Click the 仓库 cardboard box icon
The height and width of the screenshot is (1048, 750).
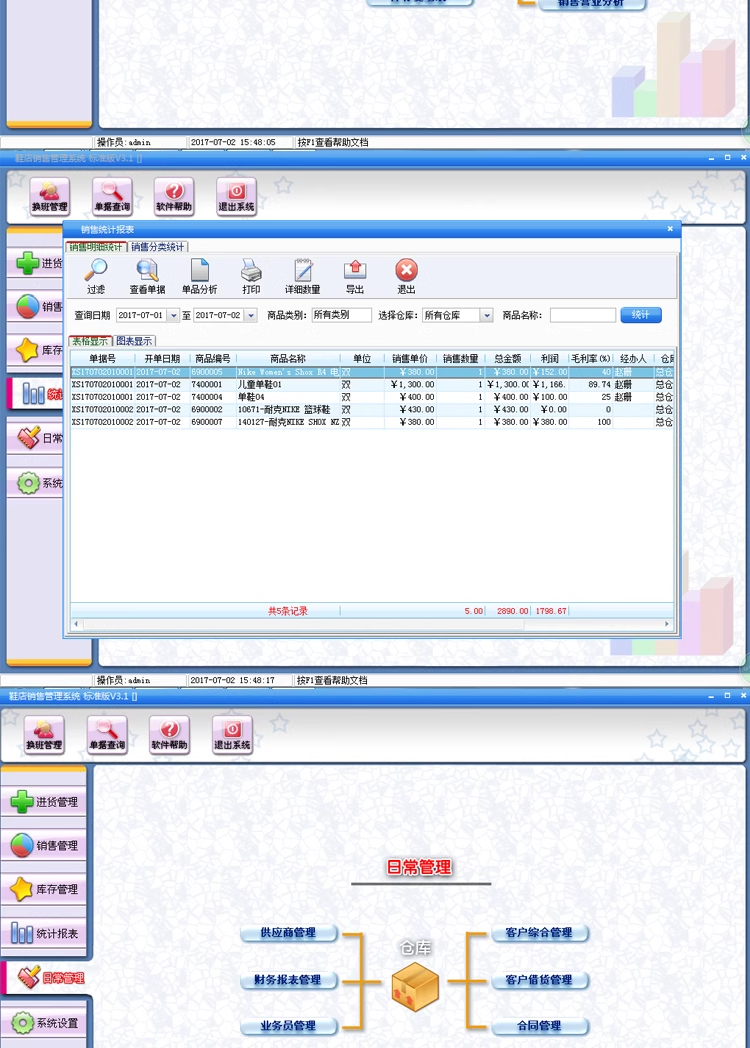pyautogui.click(x=415, y=987)
